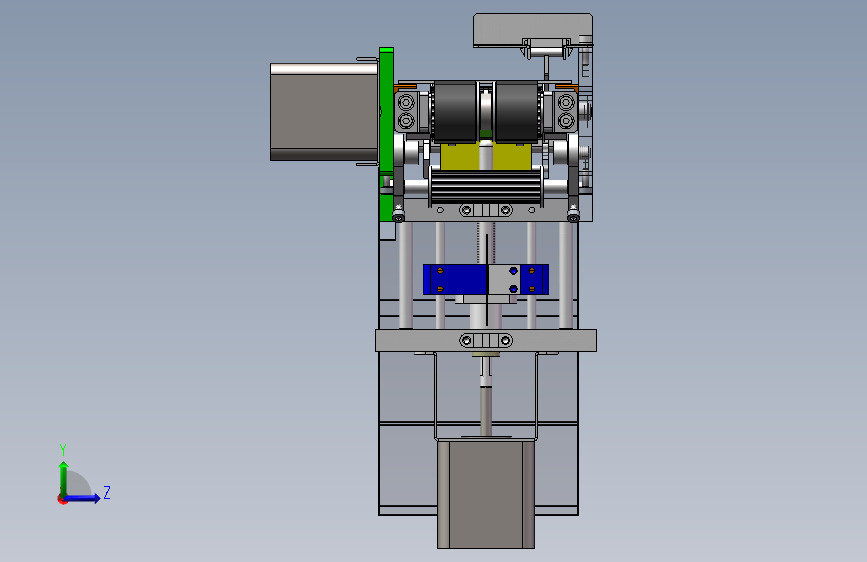Pick the left black roller
The height and width of the screenshot is (562, 867).
point(455,112)
